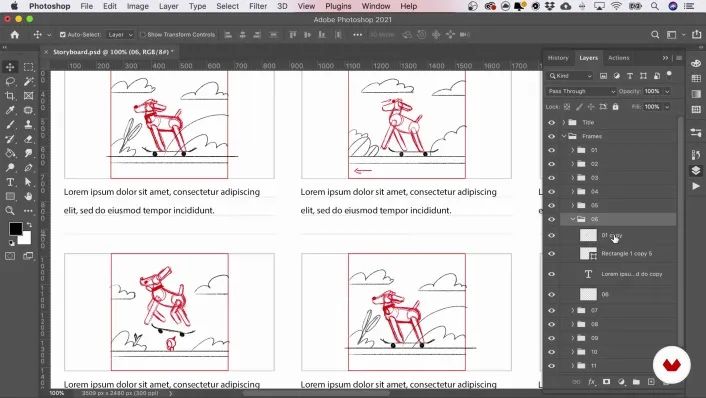Add a layer mask from panel footer

(606, 382)
